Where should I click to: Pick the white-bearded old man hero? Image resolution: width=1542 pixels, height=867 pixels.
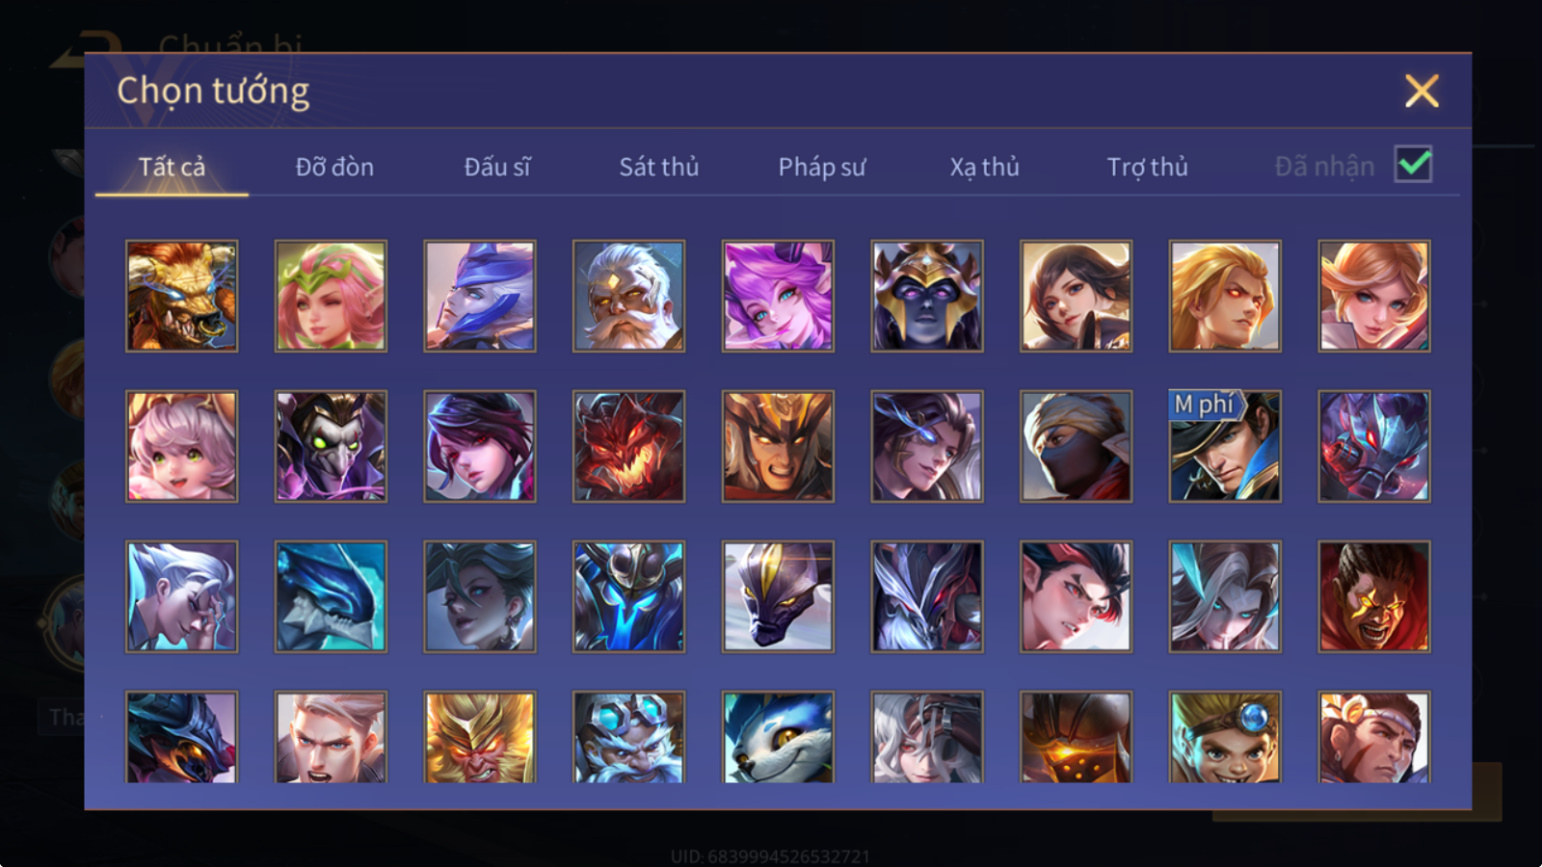point(629,296)
